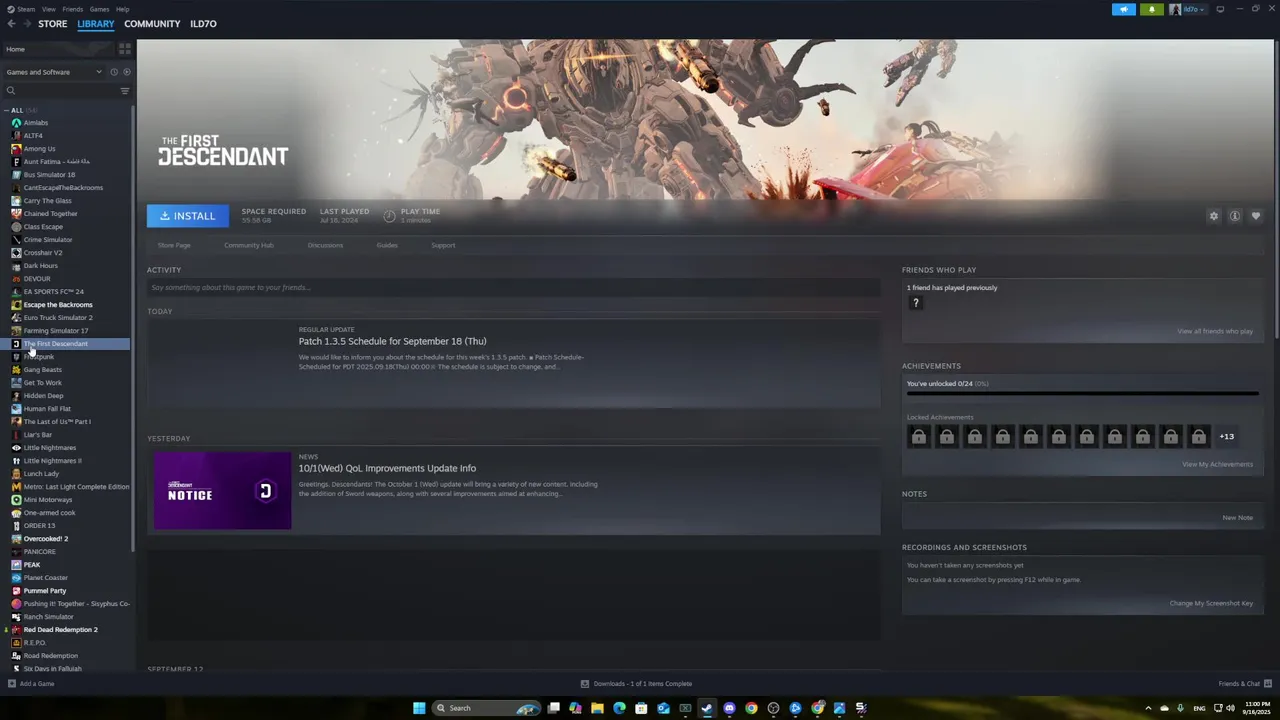Create a New Note
The width and height of the screenshot is (1280, 720).
1237,518
